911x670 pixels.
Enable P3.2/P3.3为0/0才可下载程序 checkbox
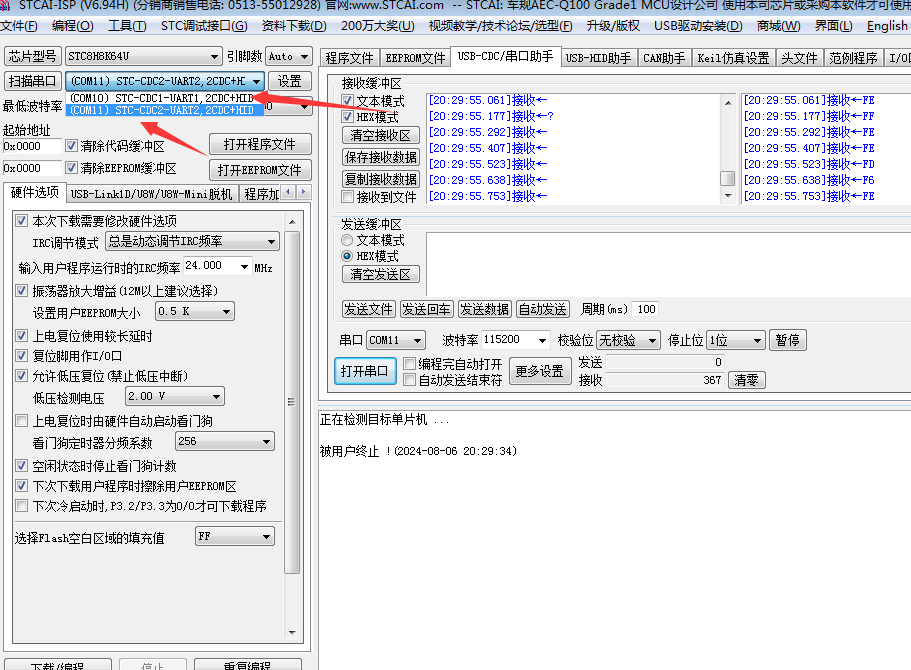21,506
